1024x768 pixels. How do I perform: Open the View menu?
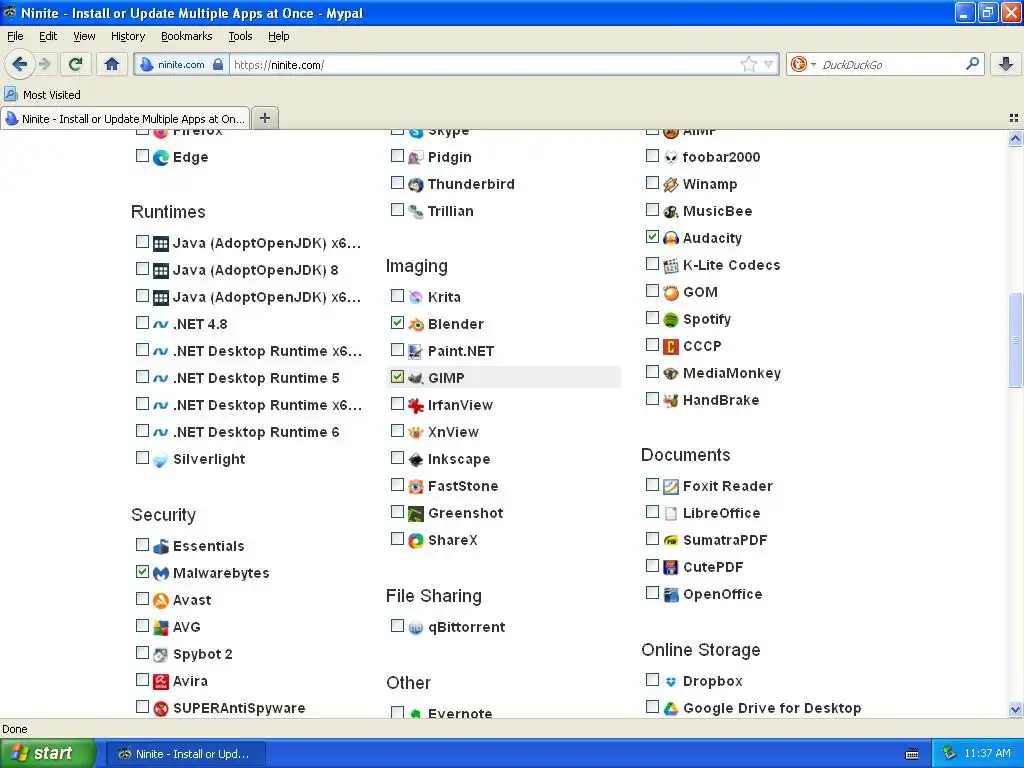coord(84,37)
